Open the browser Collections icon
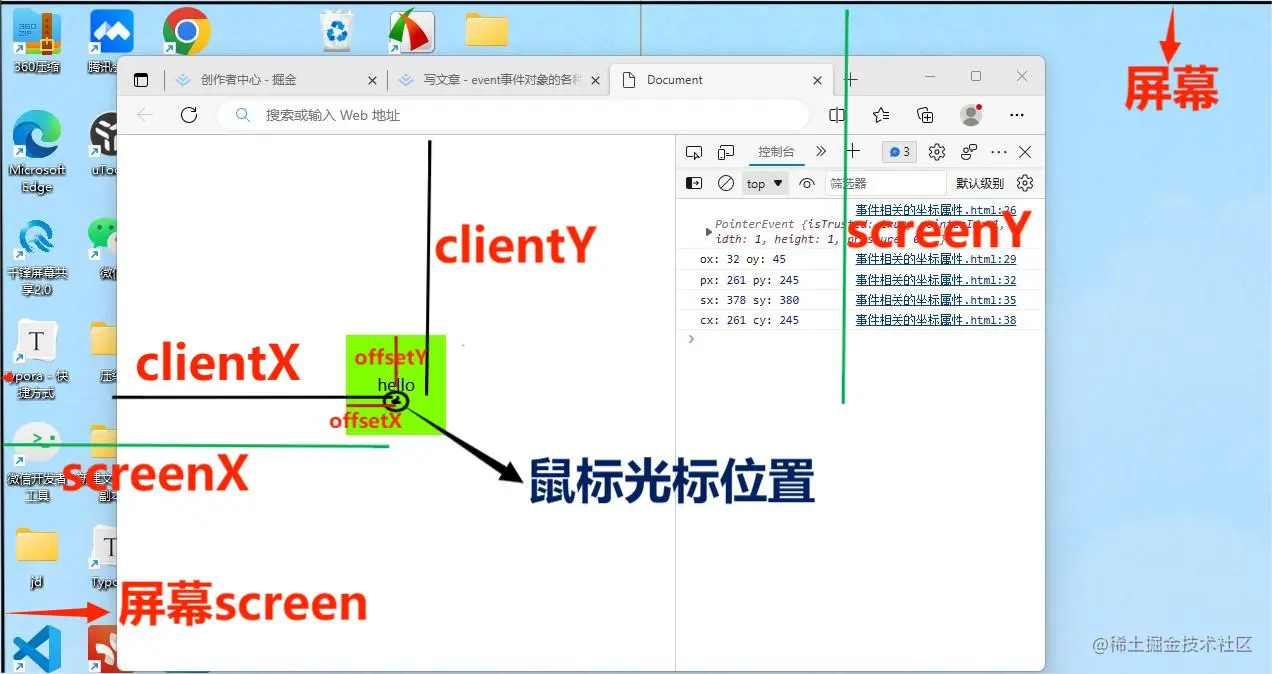 click(925, 114)
